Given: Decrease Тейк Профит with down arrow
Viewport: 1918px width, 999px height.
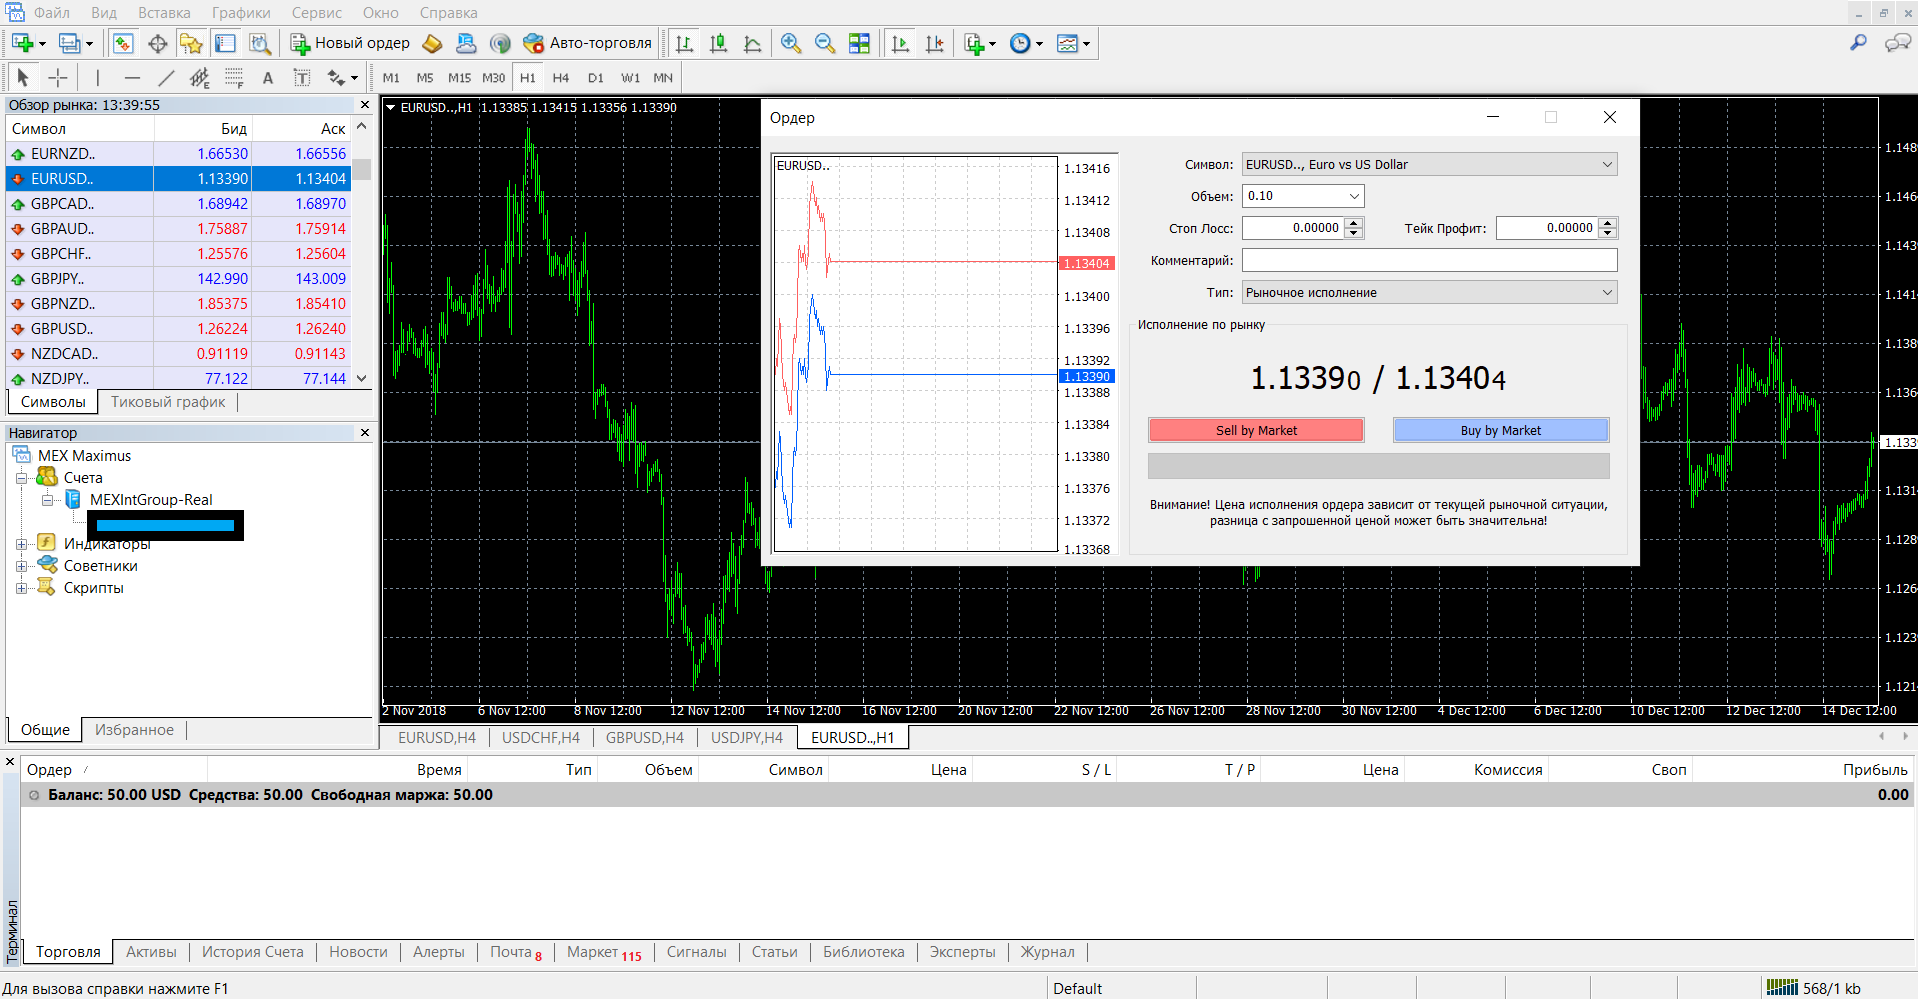Looking at the screenshot, I should pos(1607,233).
